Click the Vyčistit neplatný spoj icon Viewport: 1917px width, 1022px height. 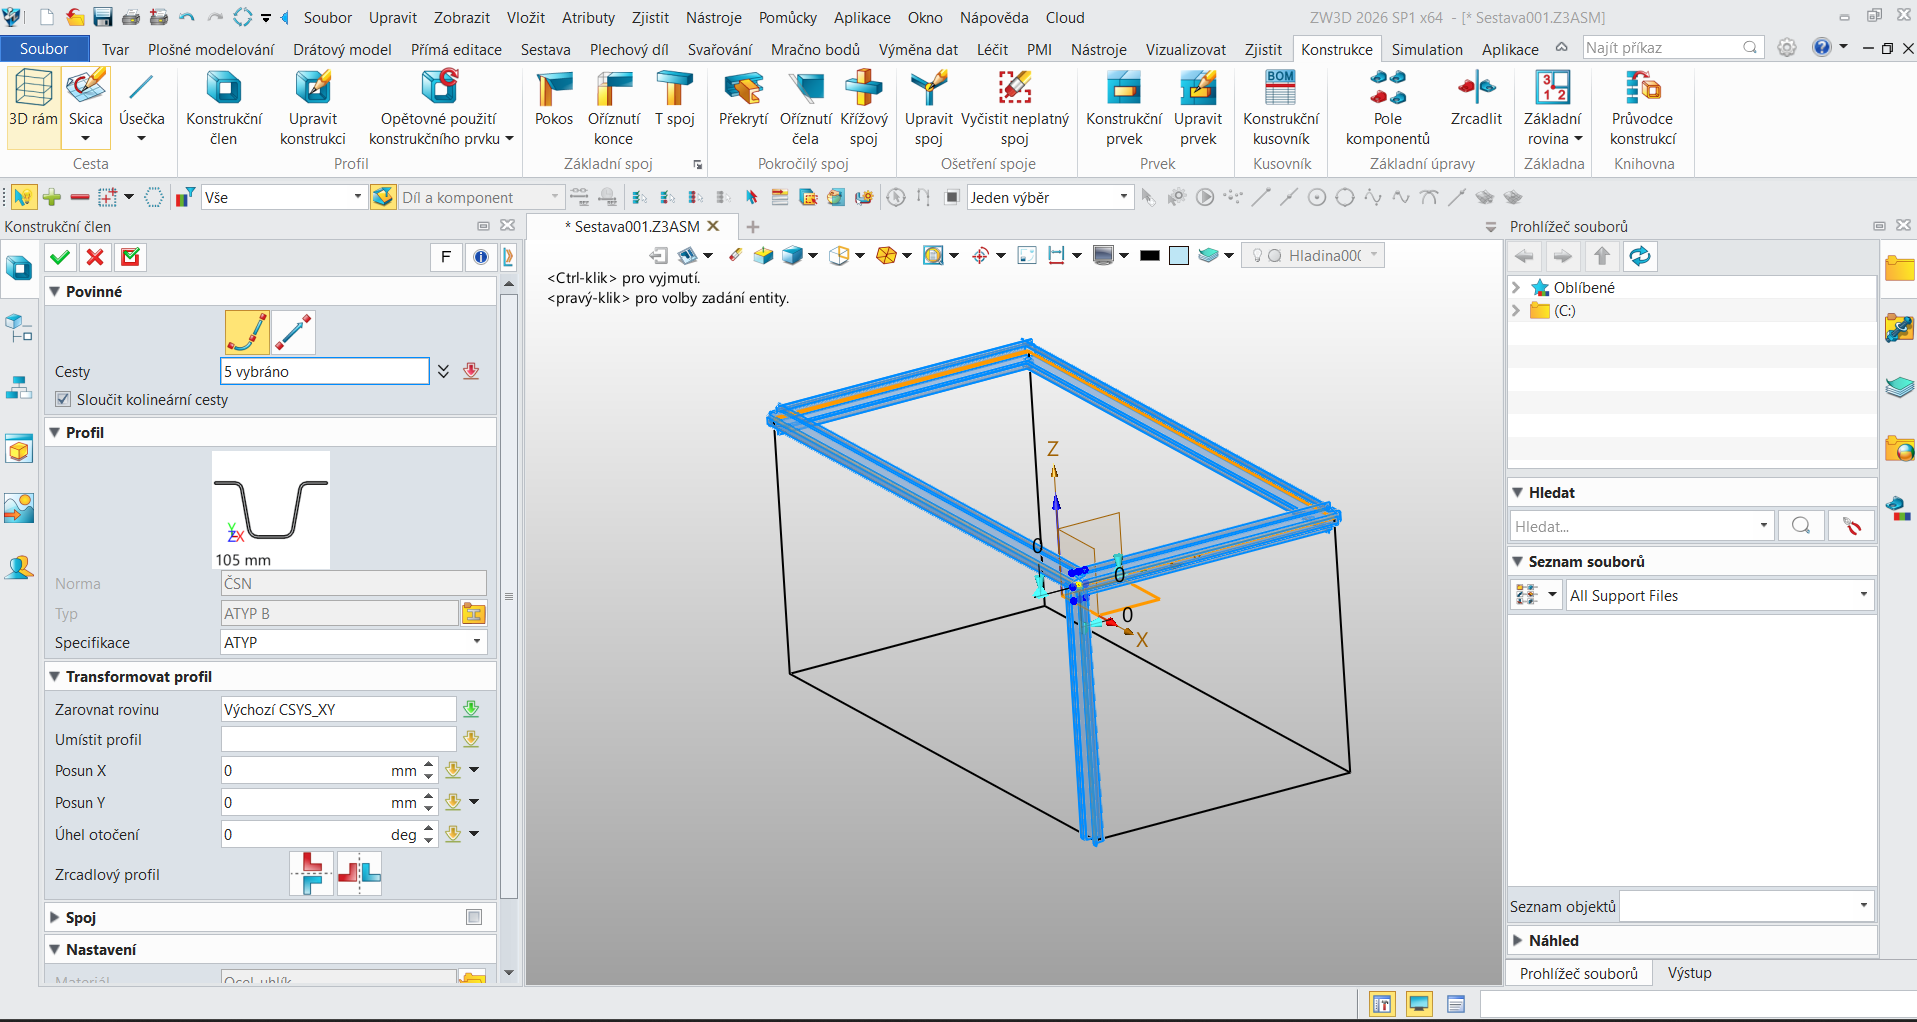(x=1015, y=107)
